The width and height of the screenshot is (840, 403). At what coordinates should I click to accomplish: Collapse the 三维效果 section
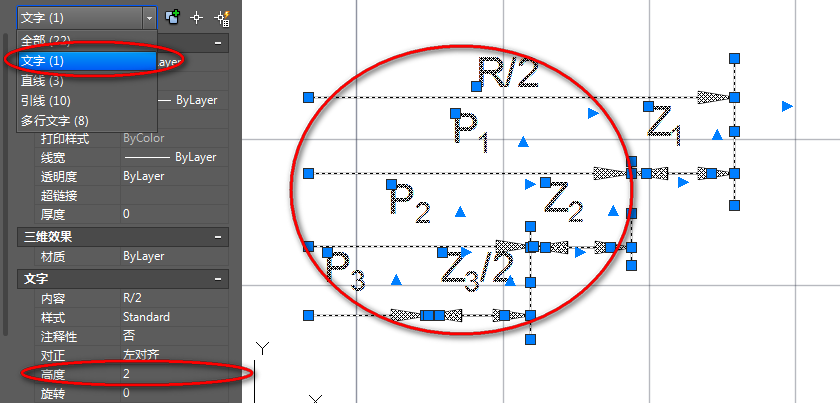click(x=218, y=237)
